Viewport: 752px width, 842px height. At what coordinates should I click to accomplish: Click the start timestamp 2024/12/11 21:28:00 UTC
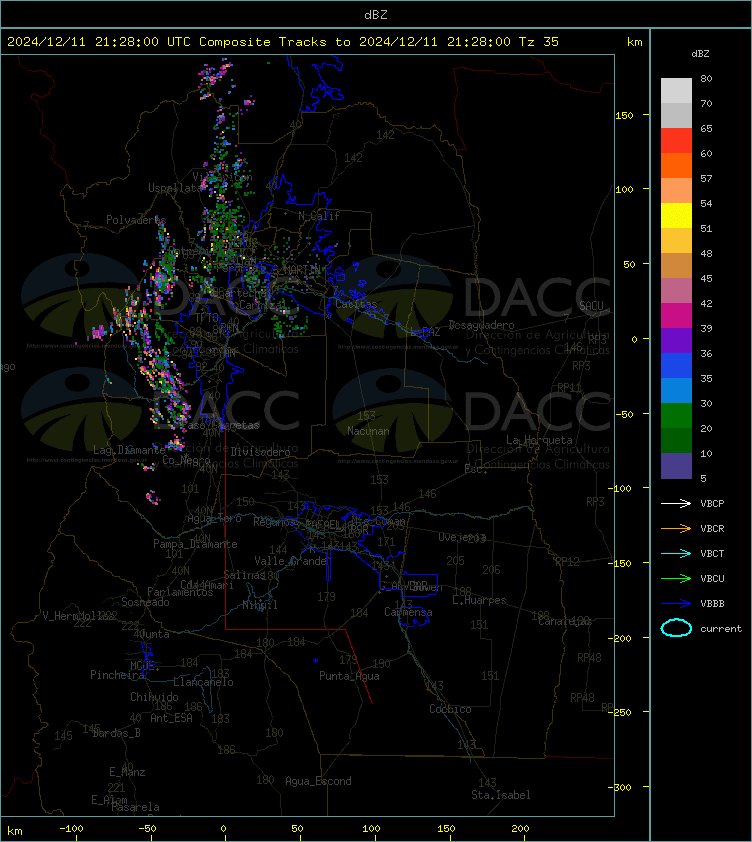pyautogui.click(x=98, y=42)
